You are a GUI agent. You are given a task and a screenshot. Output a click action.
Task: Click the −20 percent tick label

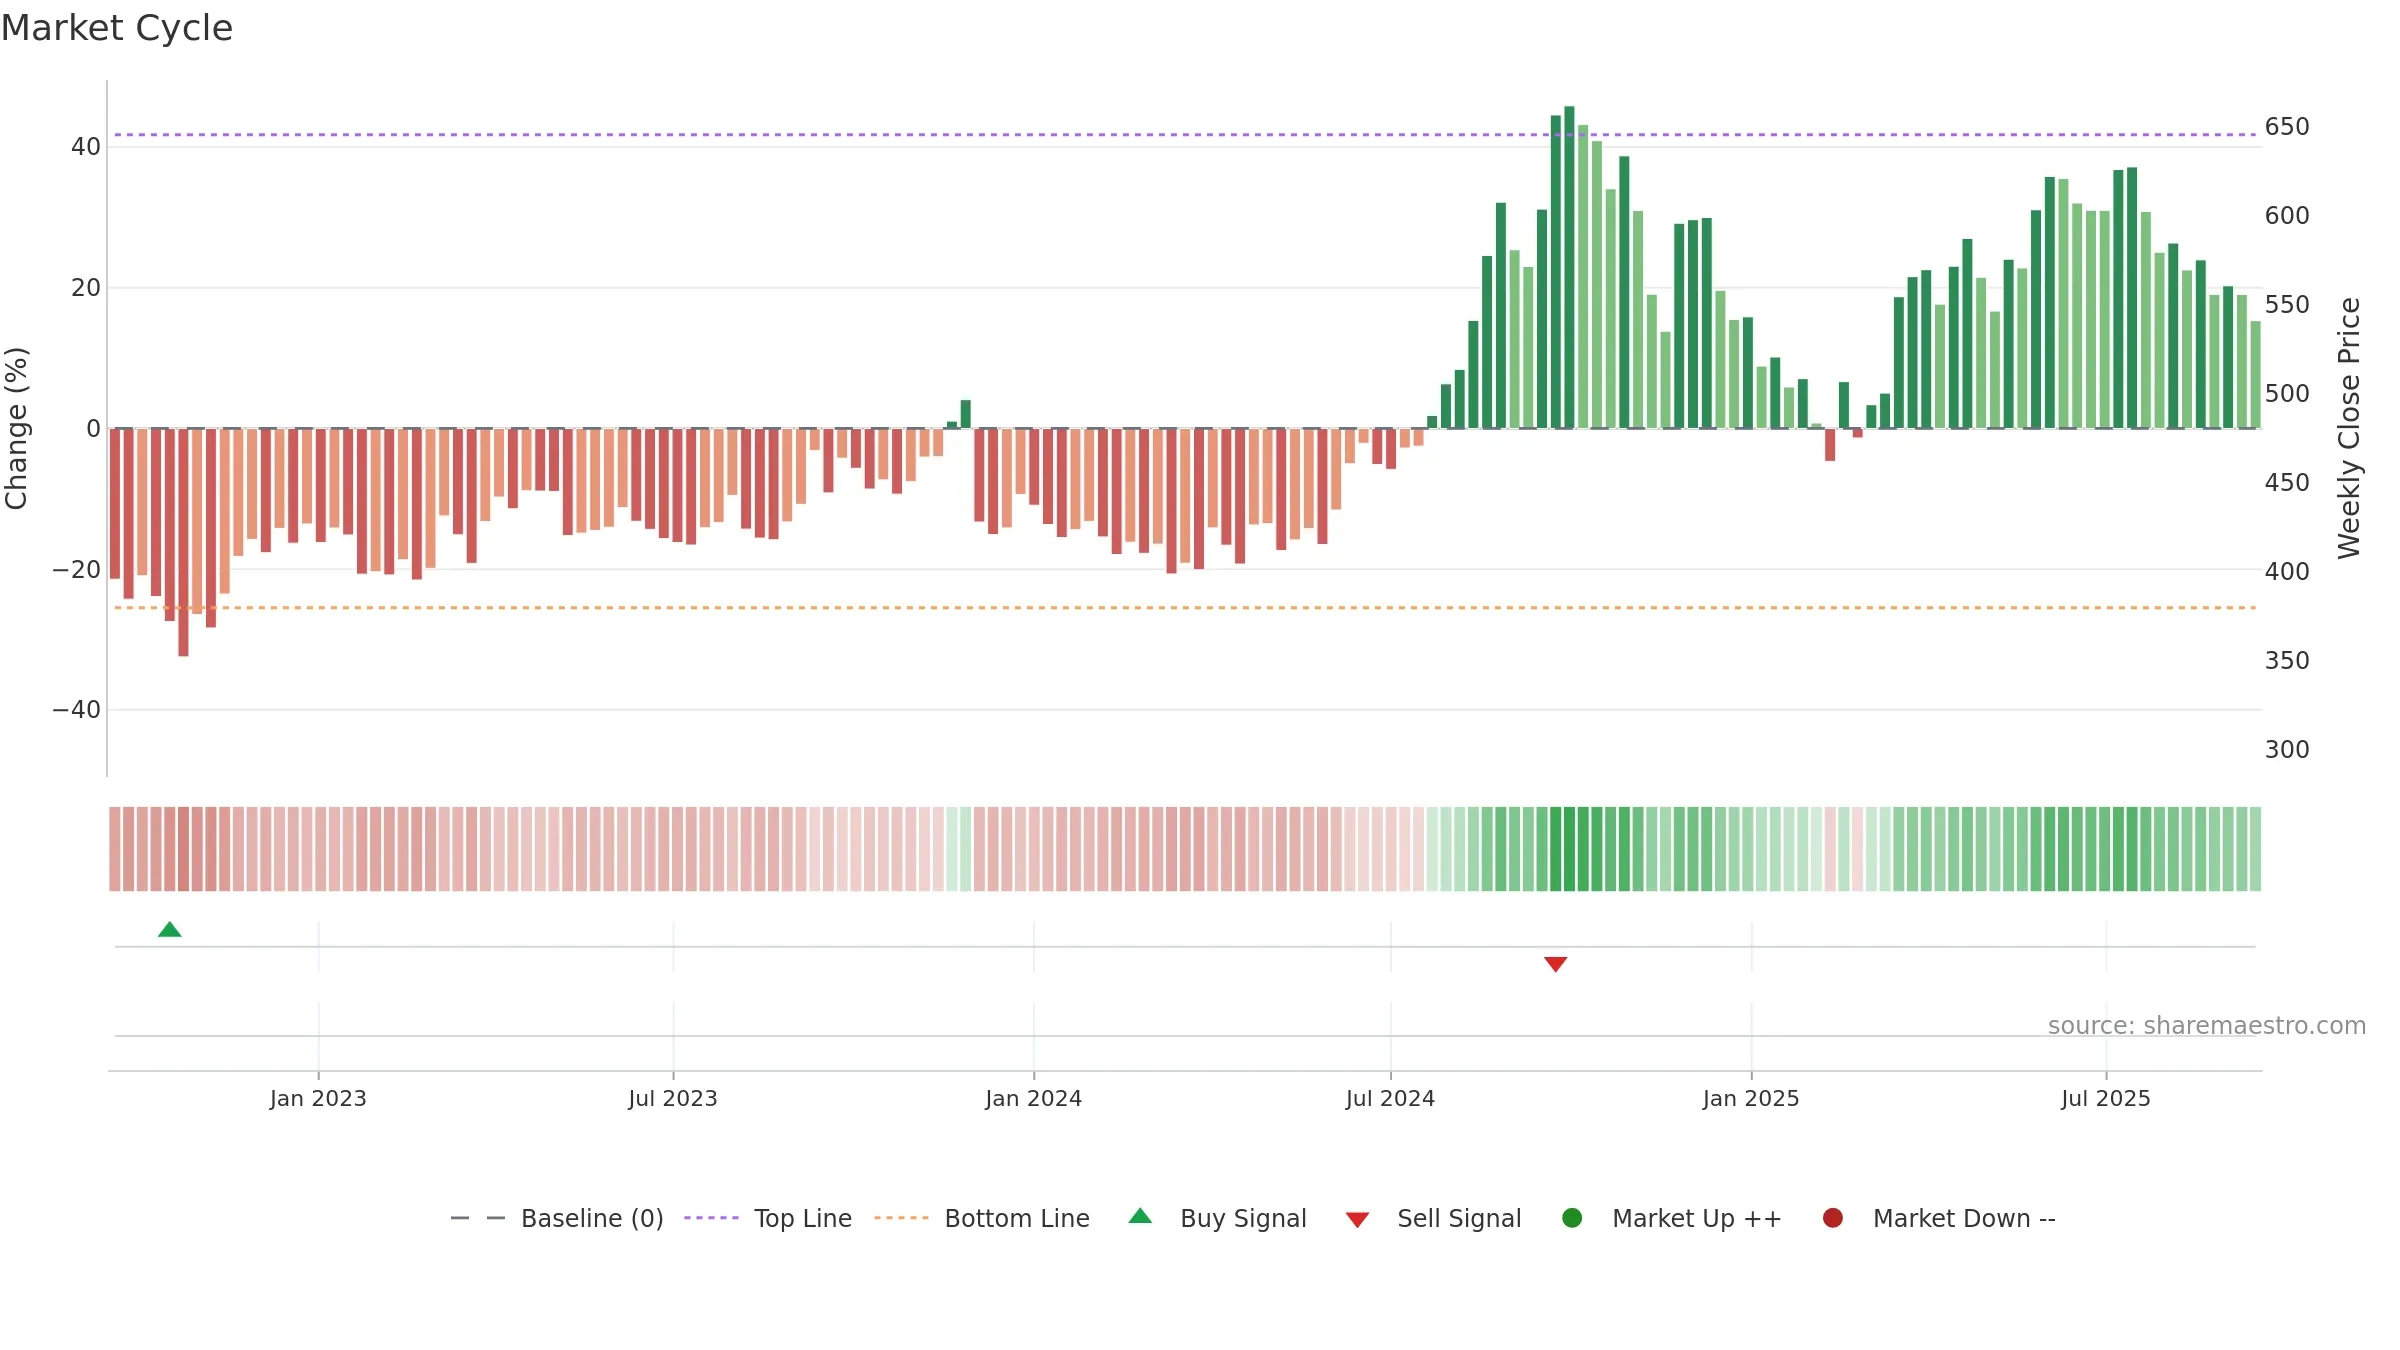[77, 570]
